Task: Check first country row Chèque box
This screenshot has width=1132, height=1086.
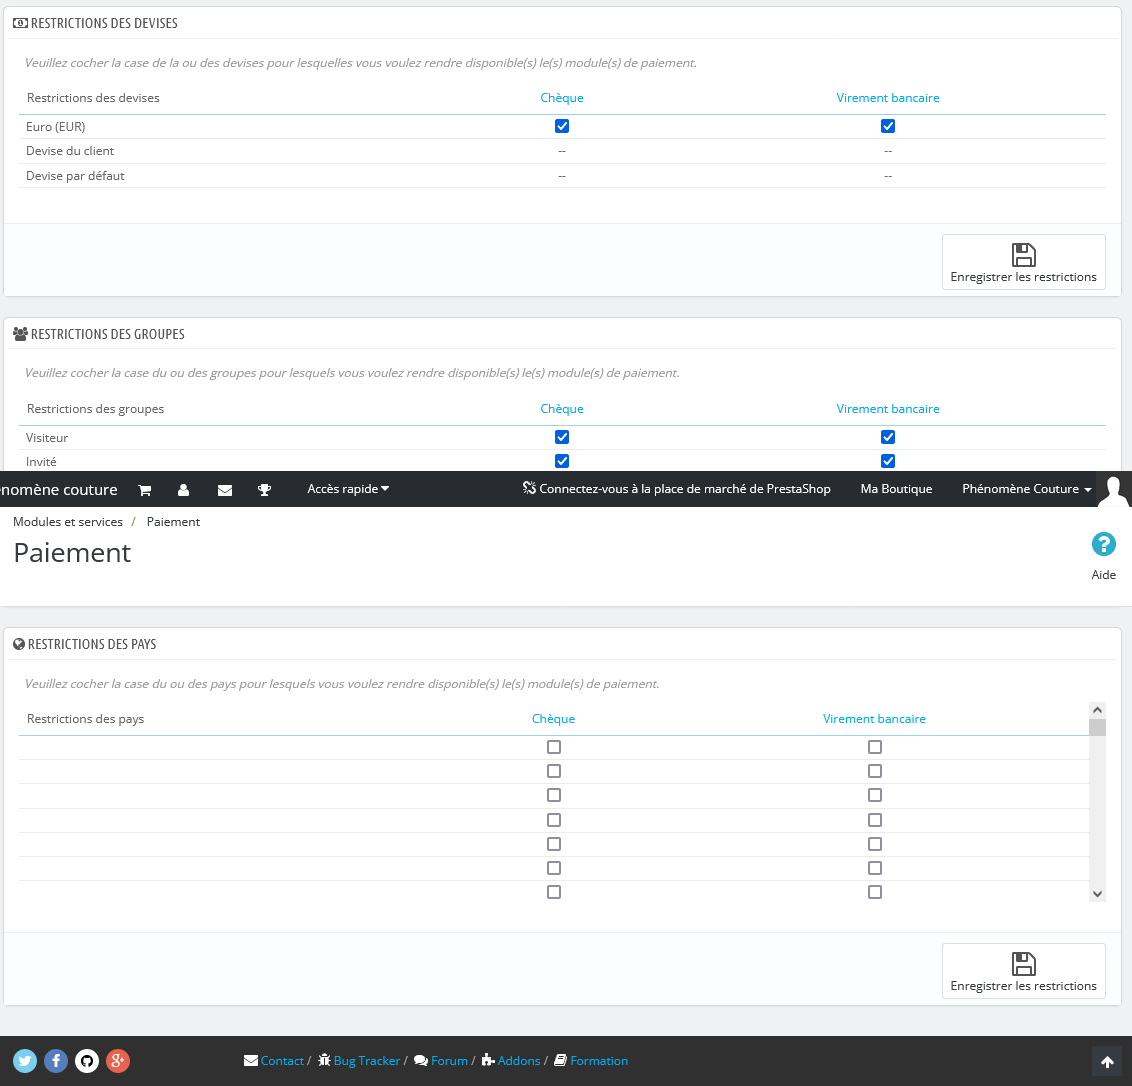Action: click(554, 747)
